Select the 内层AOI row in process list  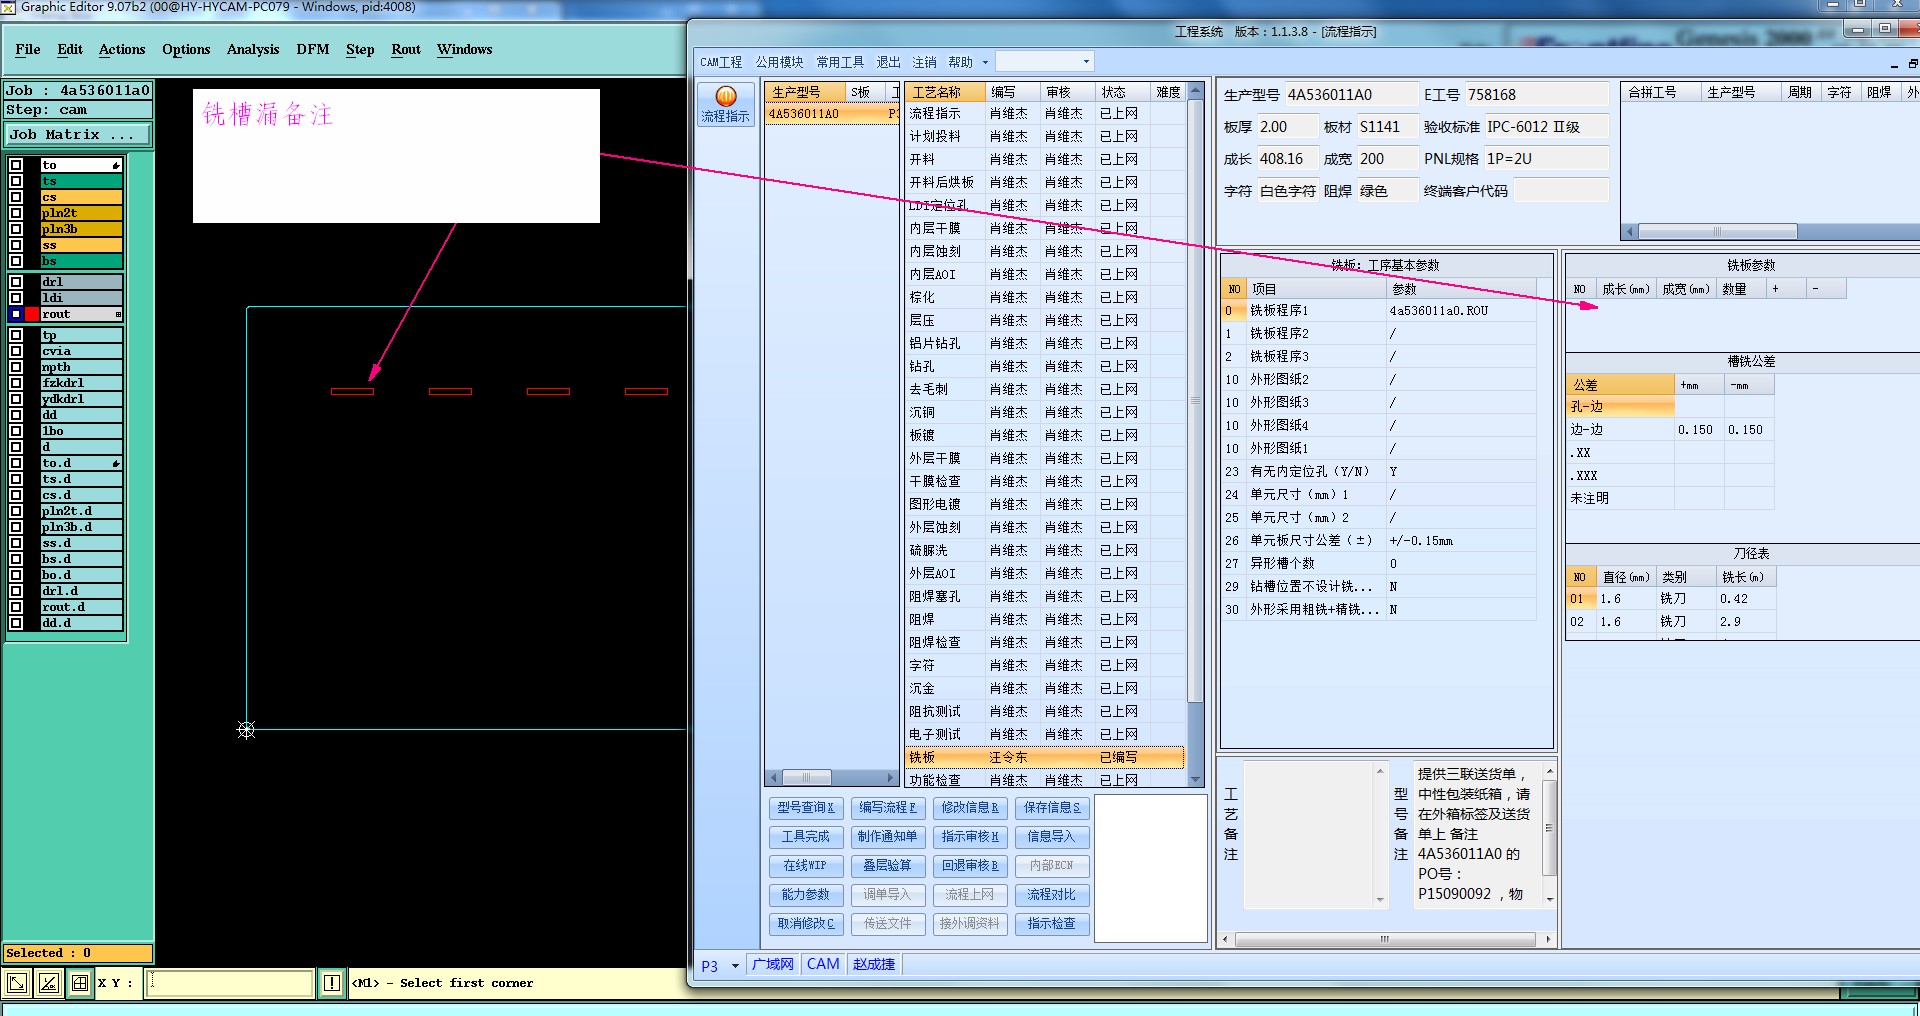pos(1044,275)
